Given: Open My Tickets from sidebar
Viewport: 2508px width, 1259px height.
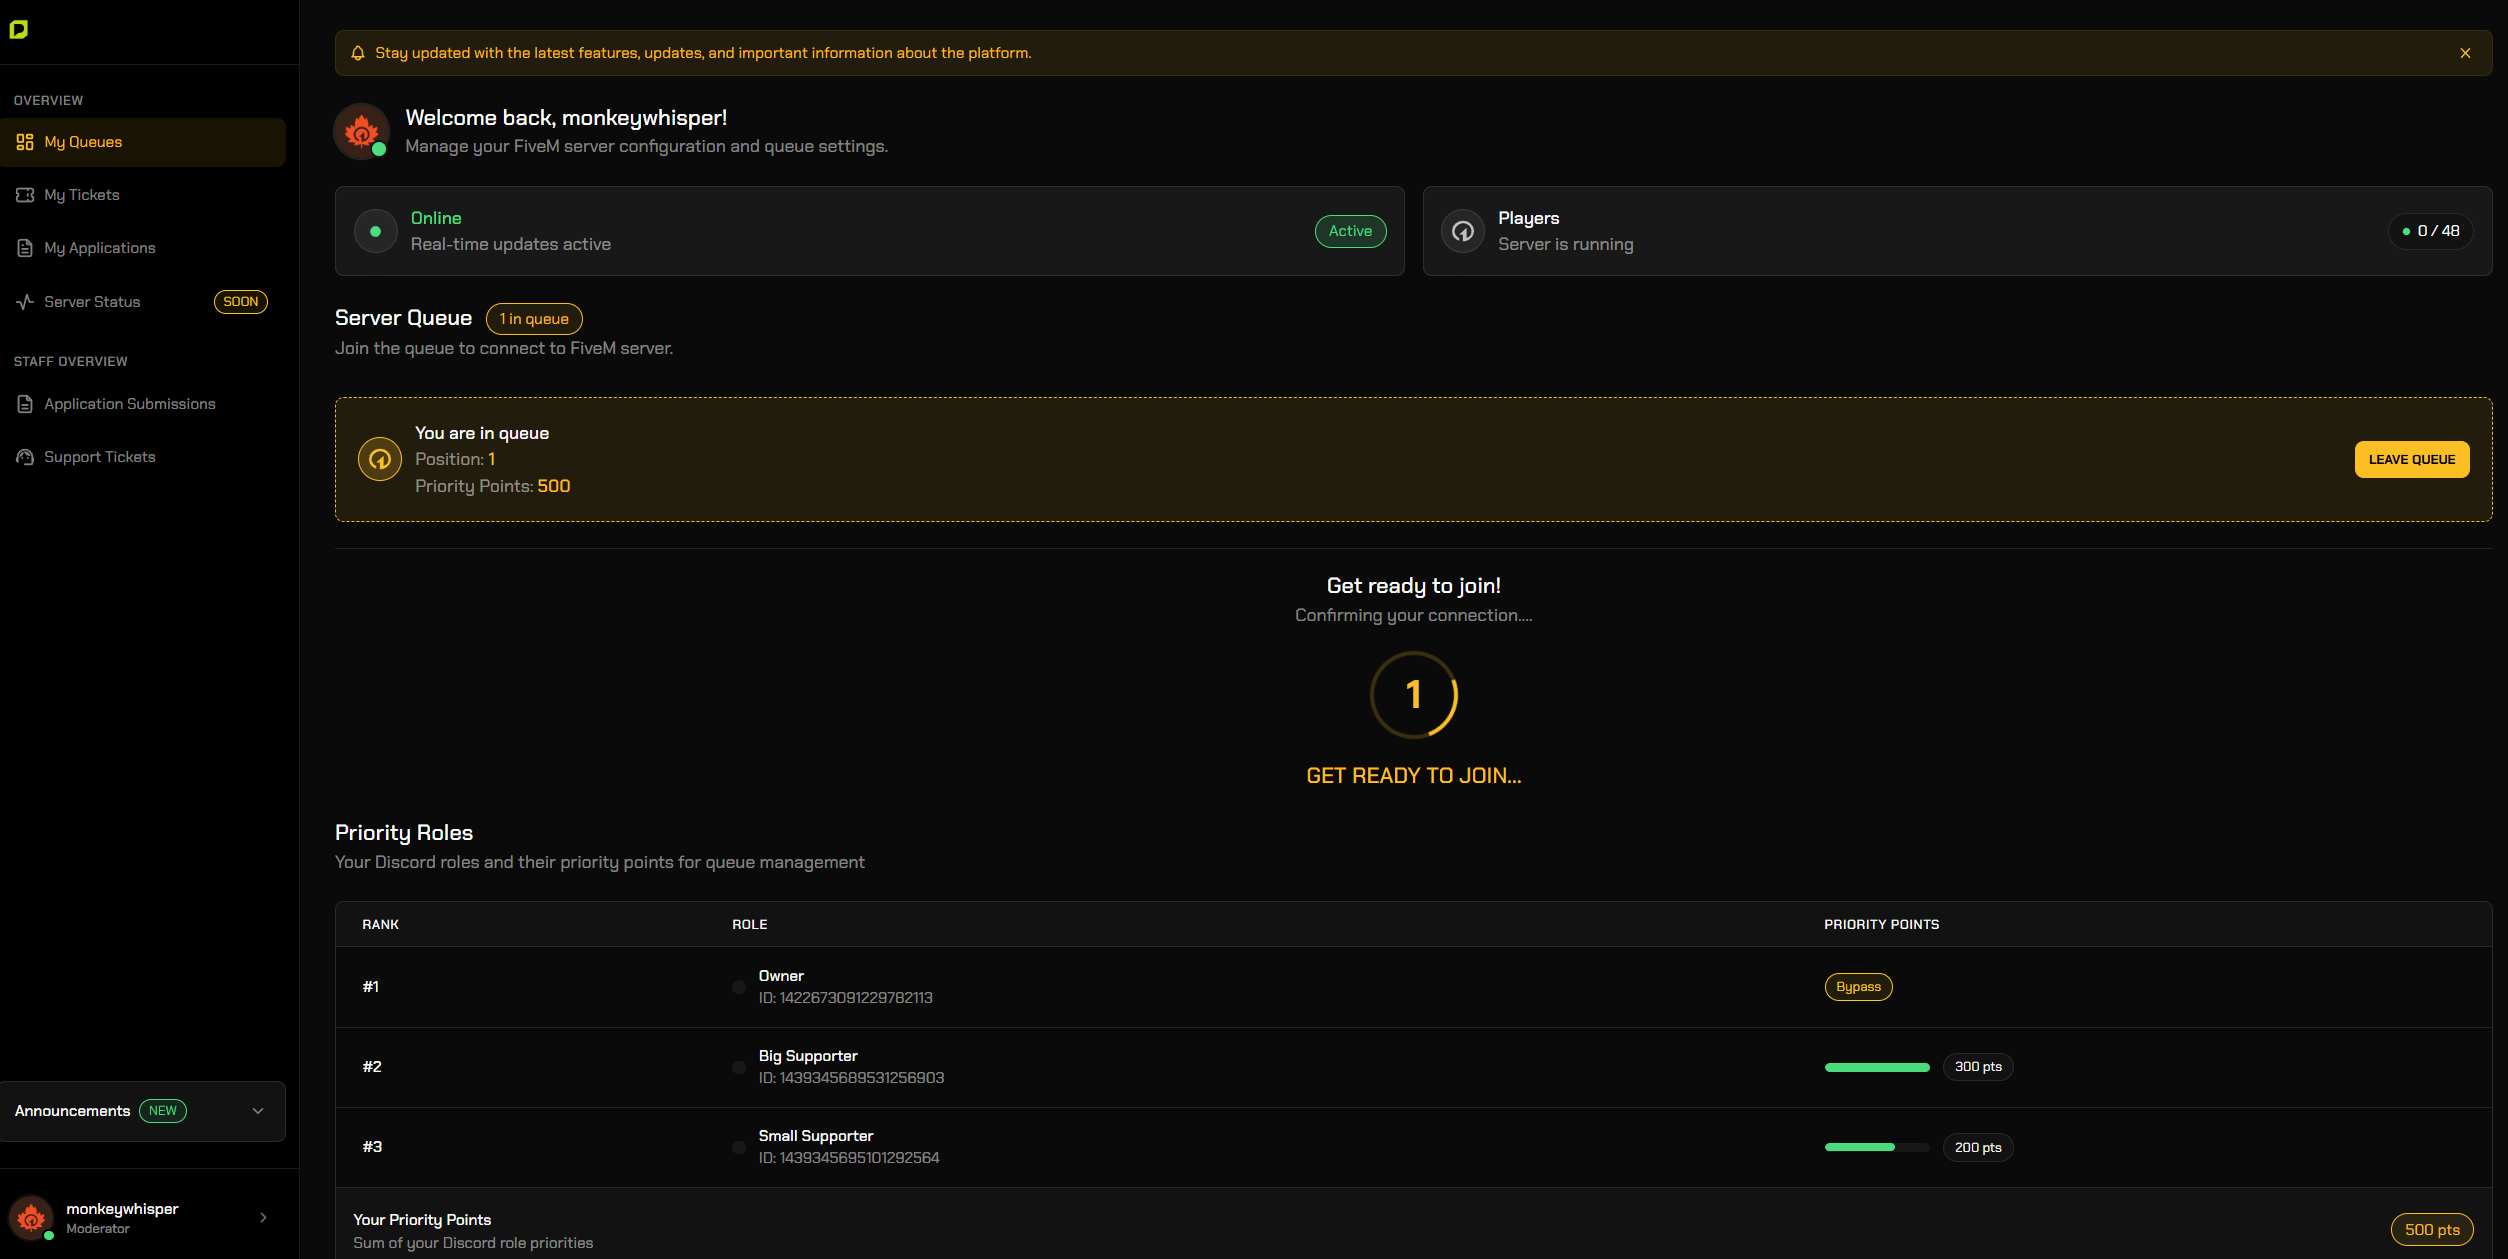Looking at the screenshot, I should tap(82, 195).
